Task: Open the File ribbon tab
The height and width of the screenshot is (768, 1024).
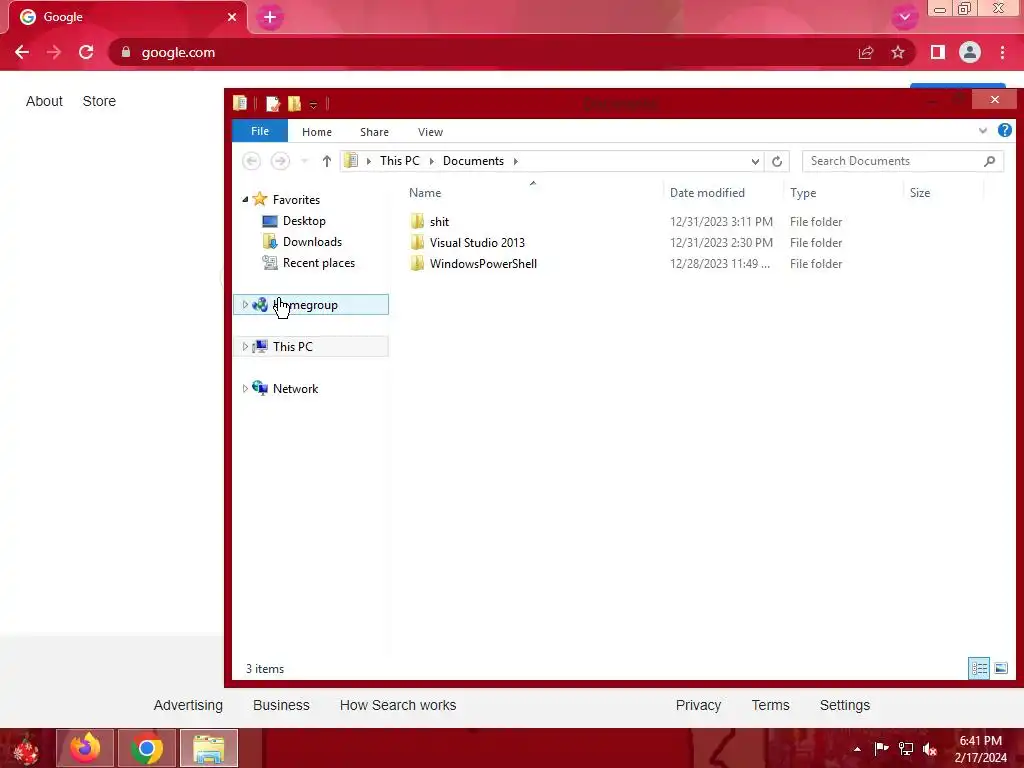Action: pos(260,131)
